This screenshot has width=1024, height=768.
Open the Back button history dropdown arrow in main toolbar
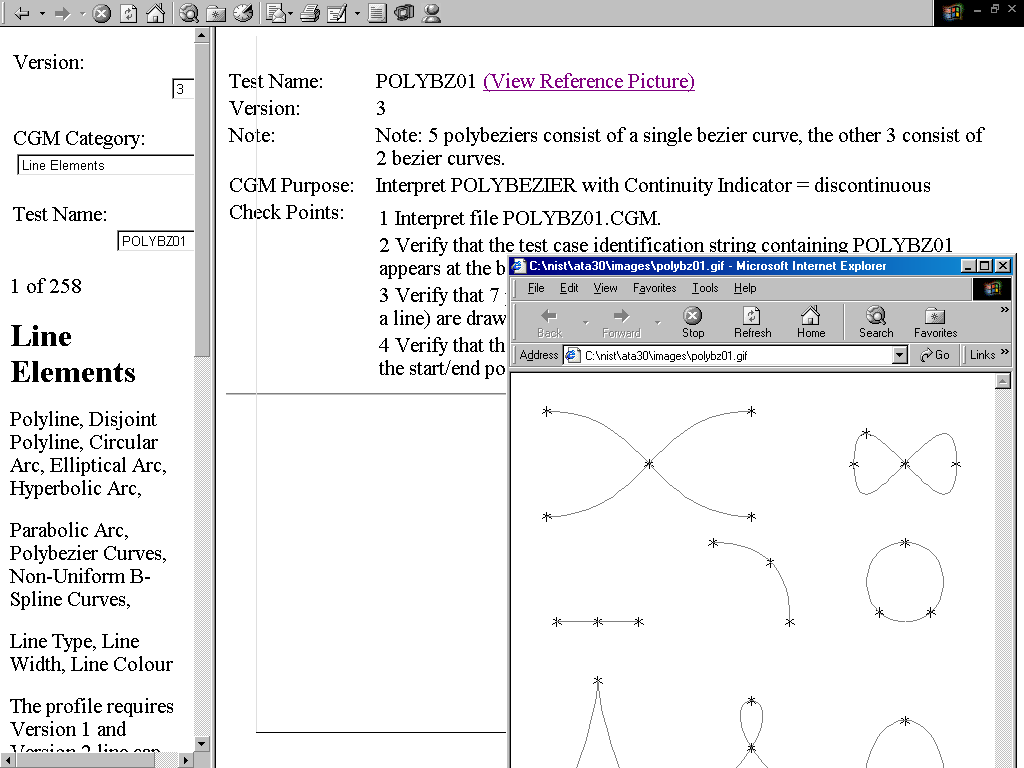[x=42, y=14]
